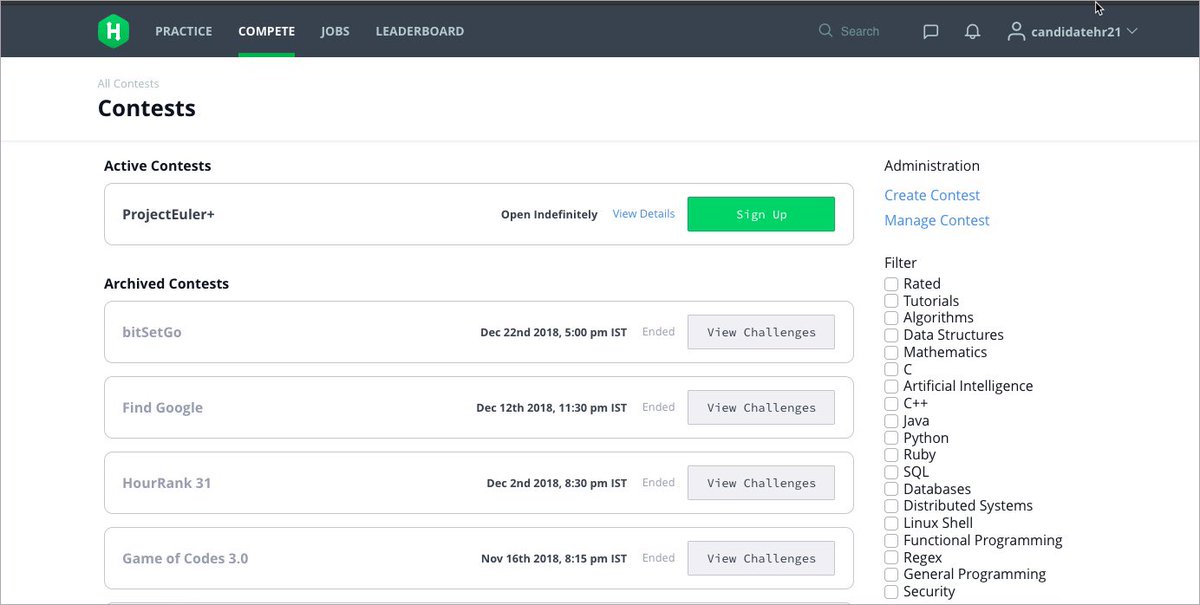The image size is (1200, 605).
Task: Check the Tutorials filter
Action: click(x=891, y=301)
